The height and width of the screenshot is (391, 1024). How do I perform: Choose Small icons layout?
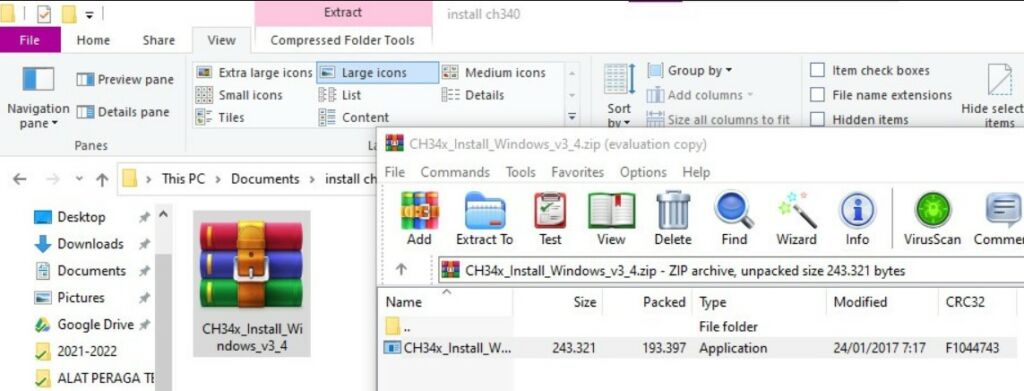click(239, 95)
